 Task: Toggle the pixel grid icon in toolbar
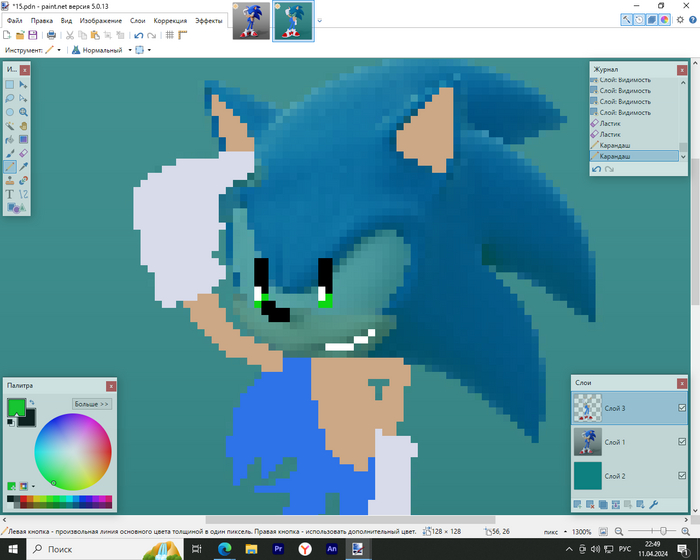tap(169, 35)
